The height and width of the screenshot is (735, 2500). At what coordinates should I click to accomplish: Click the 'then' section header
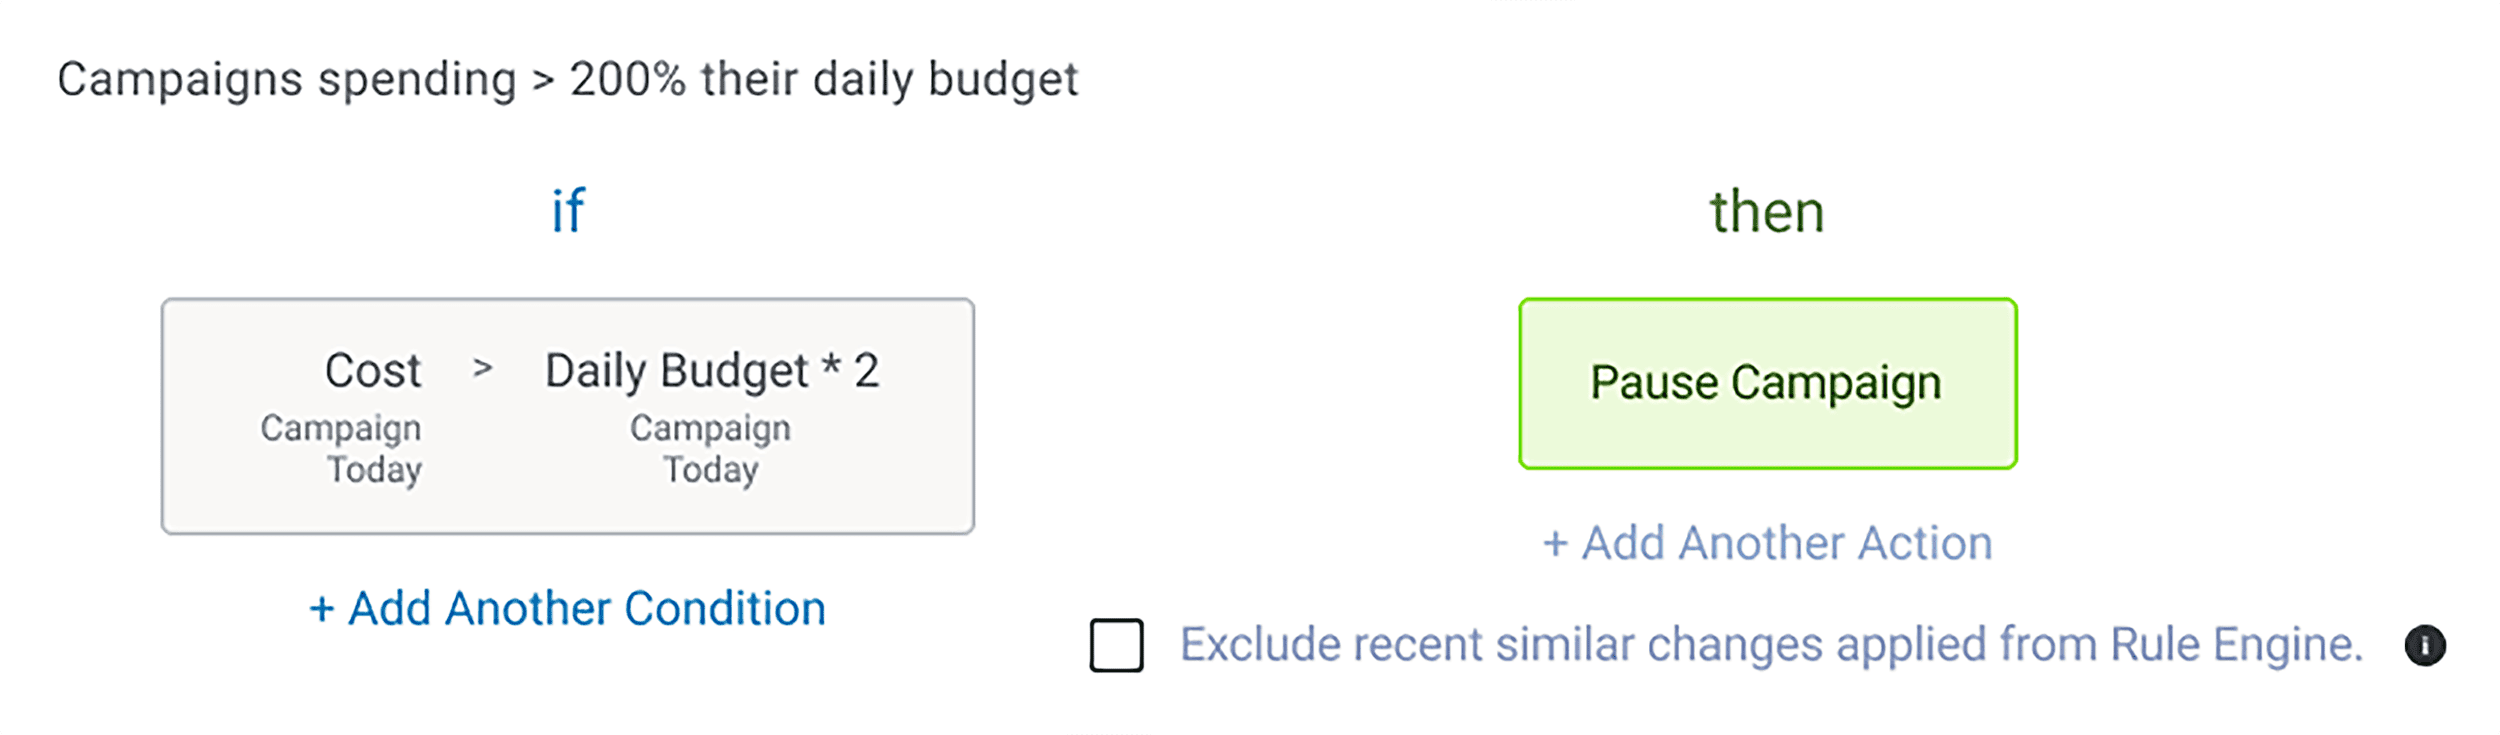click(x=1767, y=210)
